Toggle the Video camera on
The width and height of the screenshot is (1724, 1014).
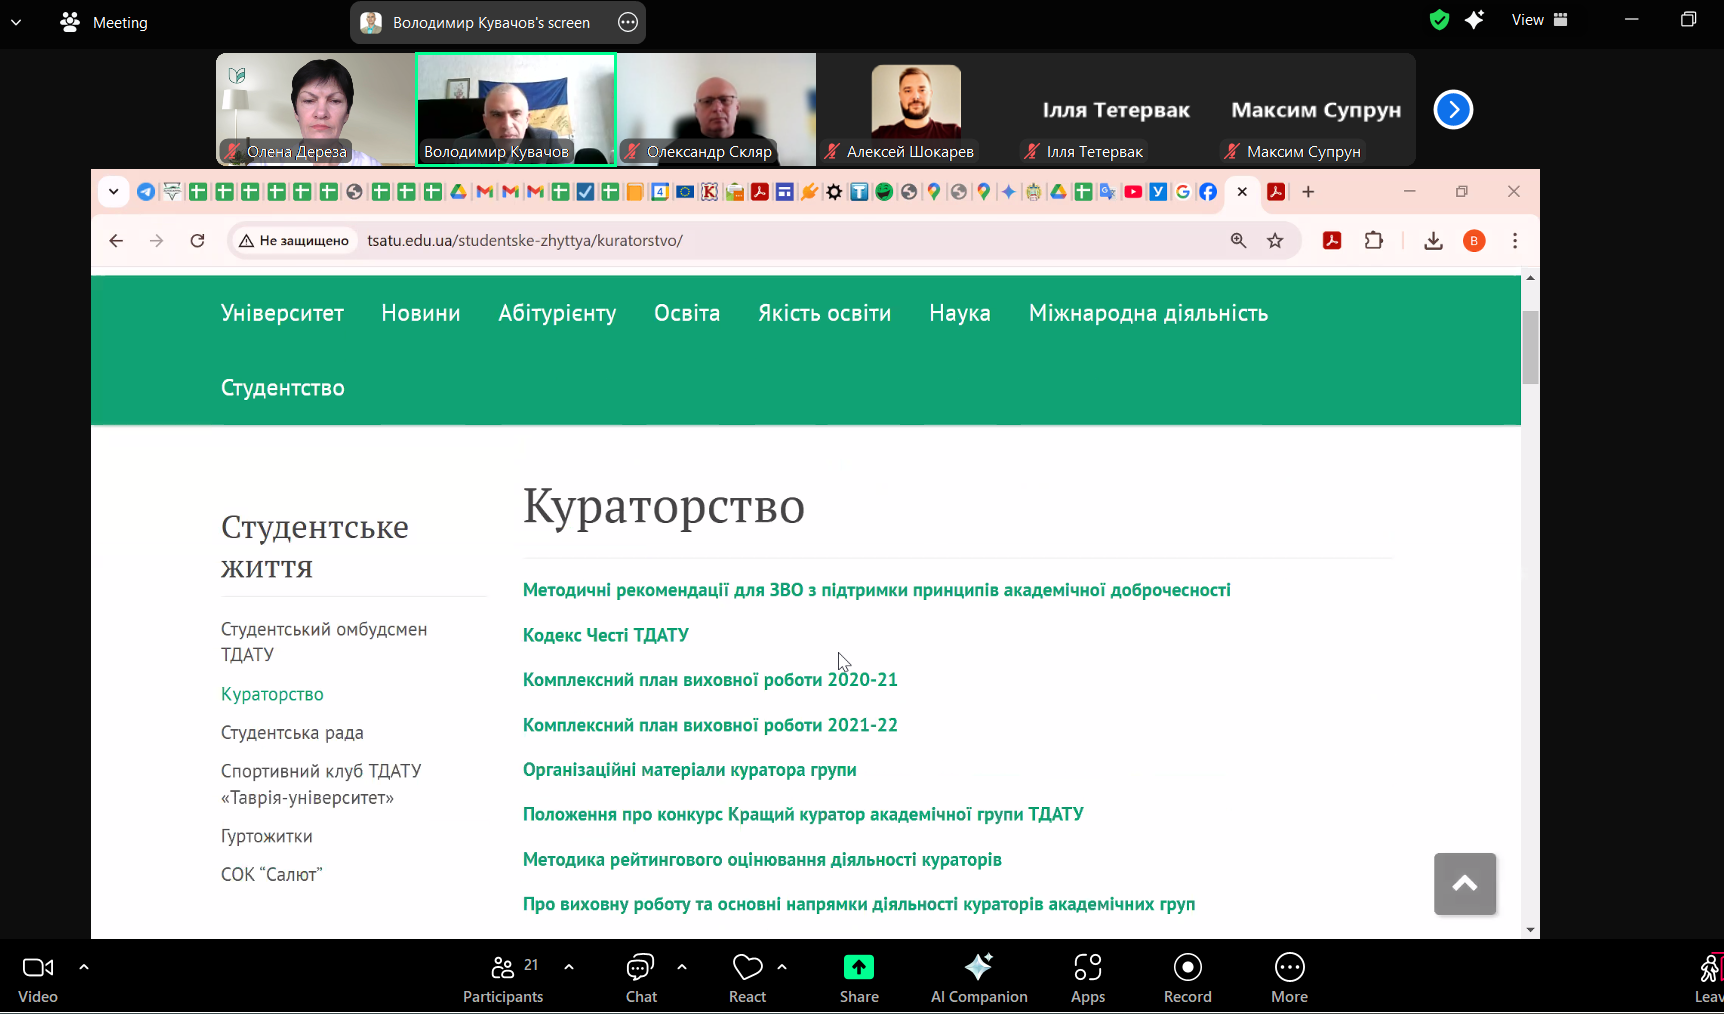click(x=38, y=978)
